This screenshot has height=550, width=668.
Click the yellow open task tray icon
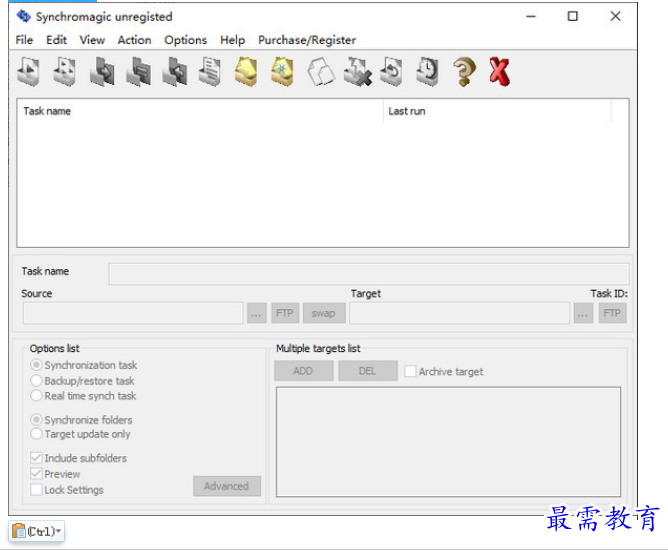tap(246, 71)
